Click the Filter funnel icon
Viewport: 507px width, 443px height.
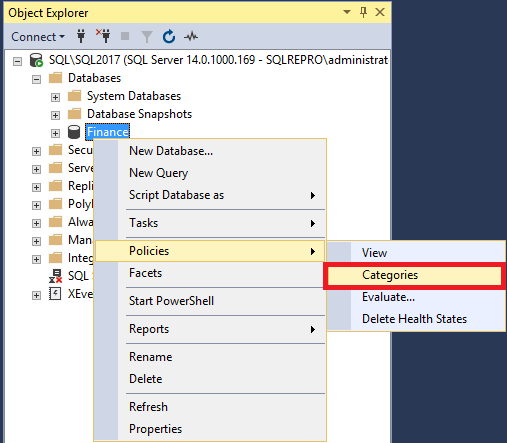[x=147, y=37]
